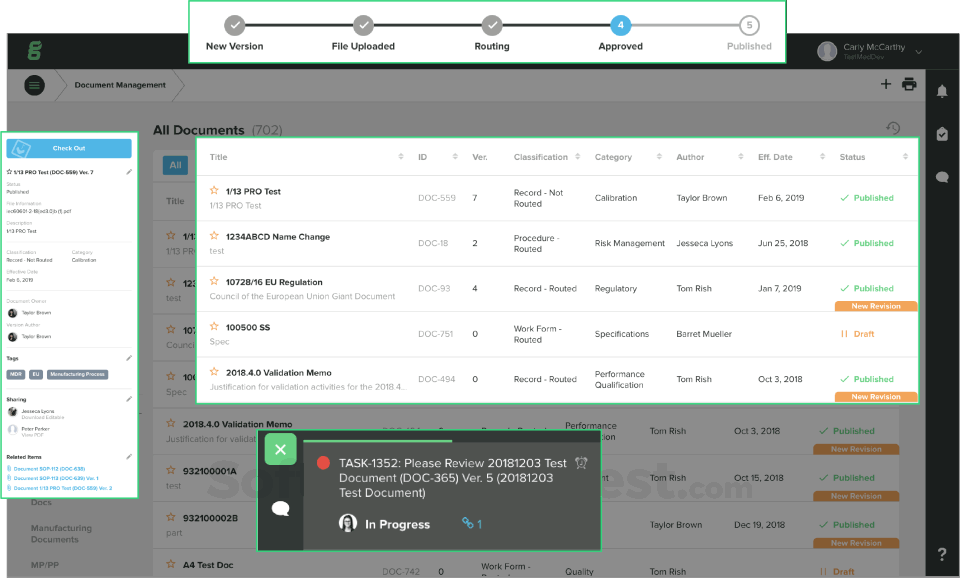
Task: Open notifications bell in right sidebar
Action: [x=942, y=91]
